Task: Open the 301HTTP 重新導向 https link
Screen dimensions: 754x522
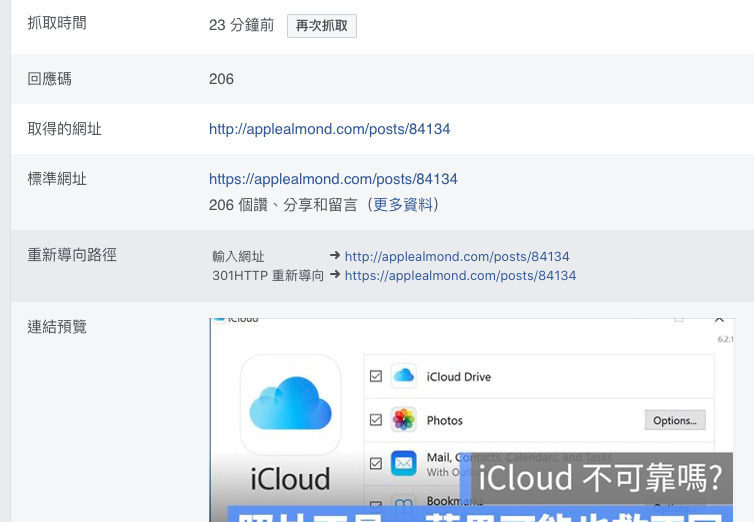Action: point(460,275)
